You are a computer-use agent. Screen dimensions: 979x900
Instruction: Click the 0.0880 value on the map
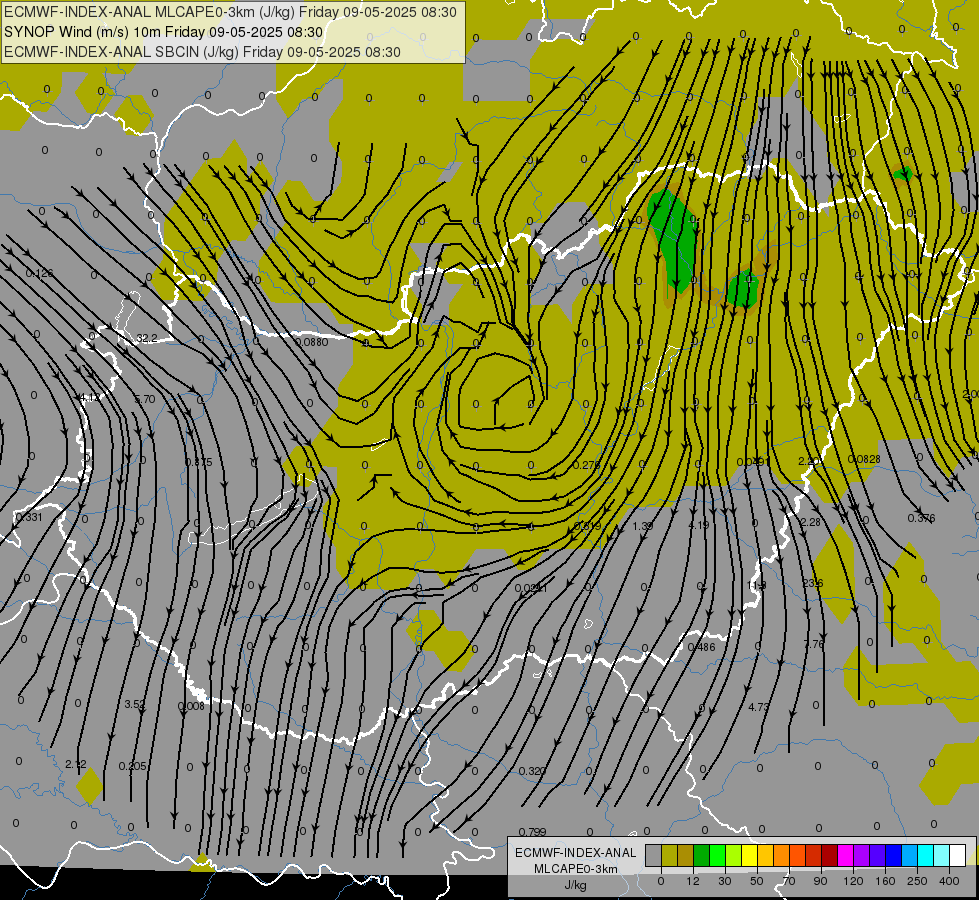point(312,342)
